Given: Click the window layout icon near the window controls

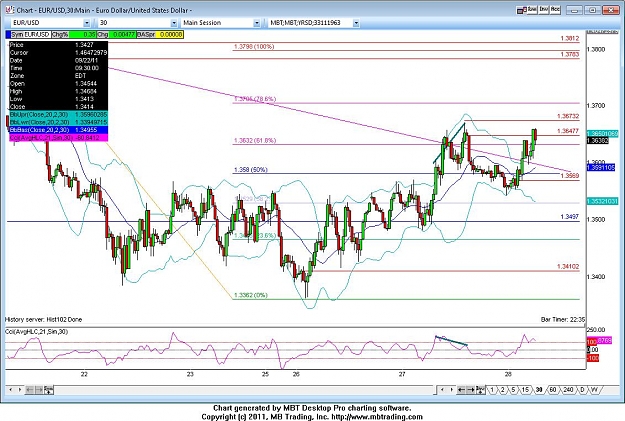Looking at the screenshot, I should pyautogui.click(x=522, y=10).
